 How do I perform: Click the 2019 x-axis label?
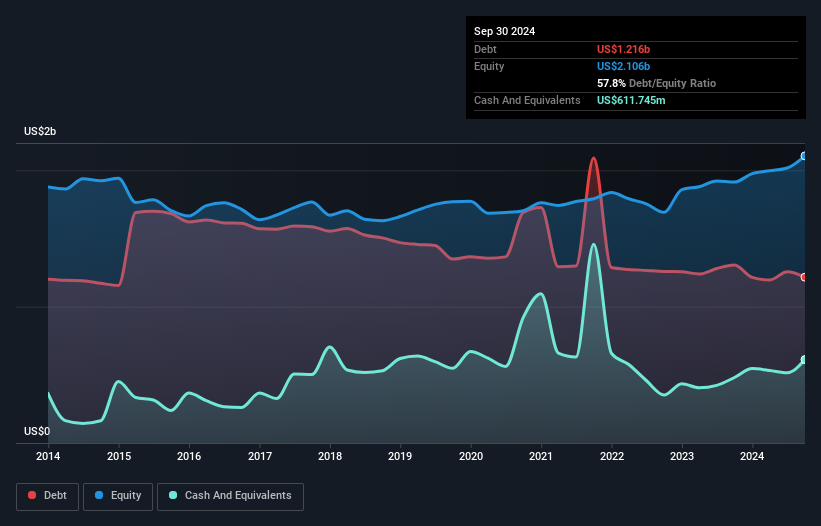pos(400,456)
